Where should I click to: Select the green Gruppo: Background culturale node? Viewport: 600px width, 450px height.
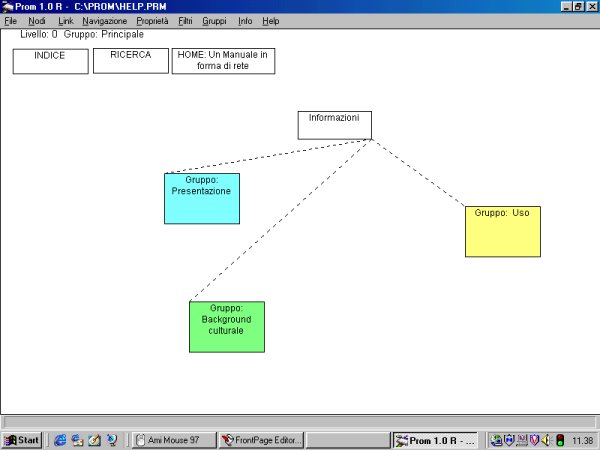point(227,327)
